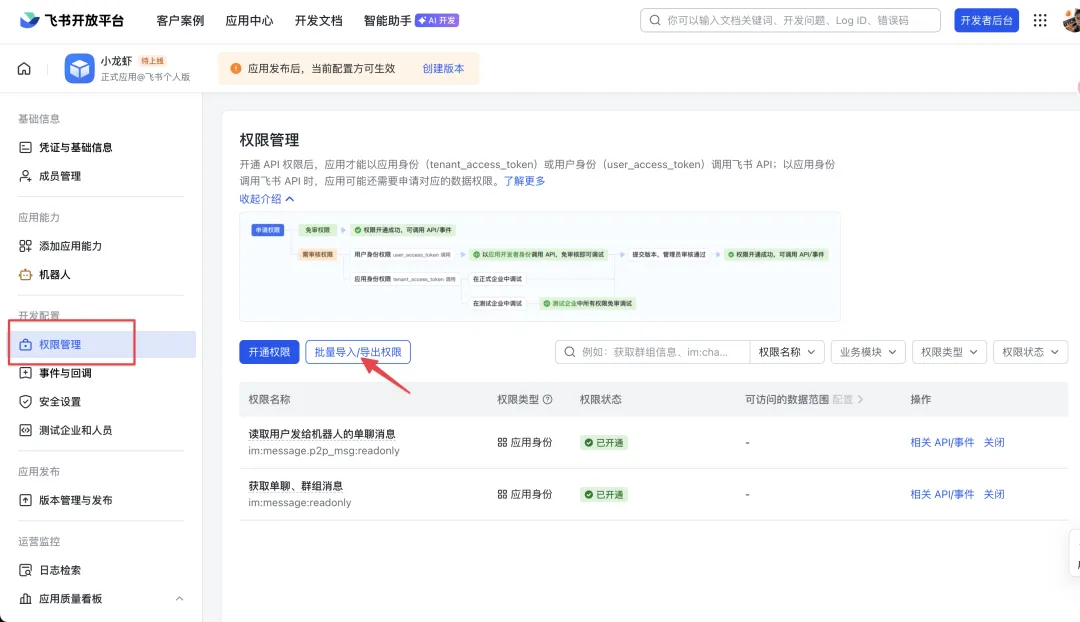Screen dimensions: 1080x622
Task: Focus the top documentation search field
Action: click(x=790, y=21)
